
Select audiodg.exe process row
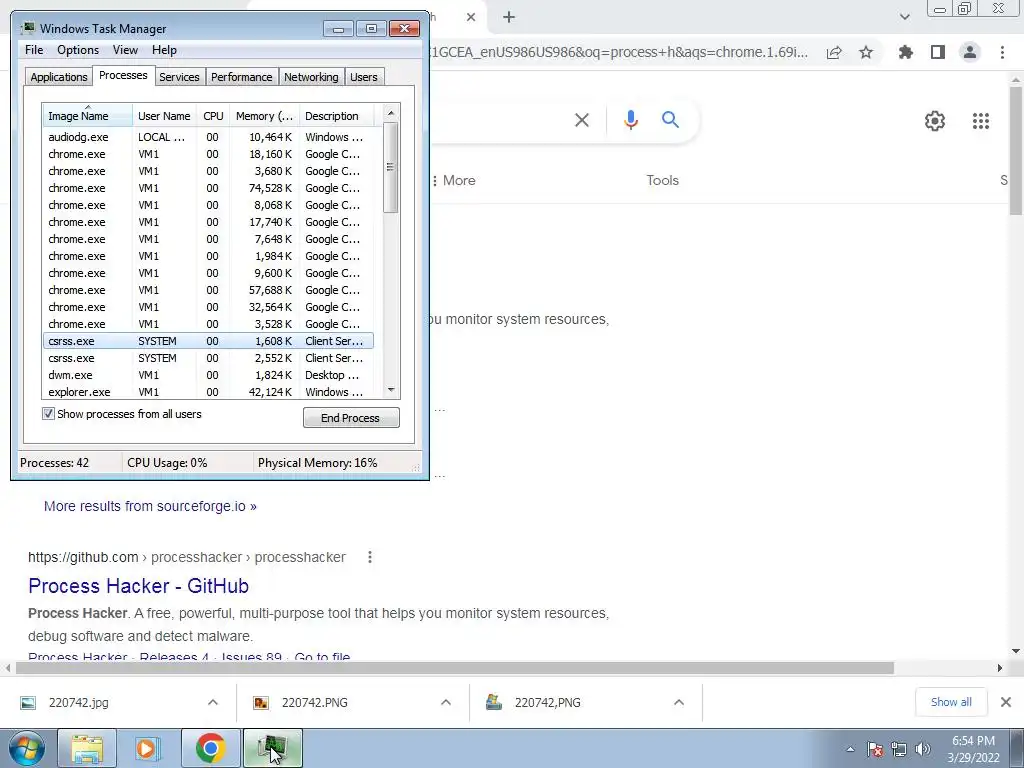(208, 137)
